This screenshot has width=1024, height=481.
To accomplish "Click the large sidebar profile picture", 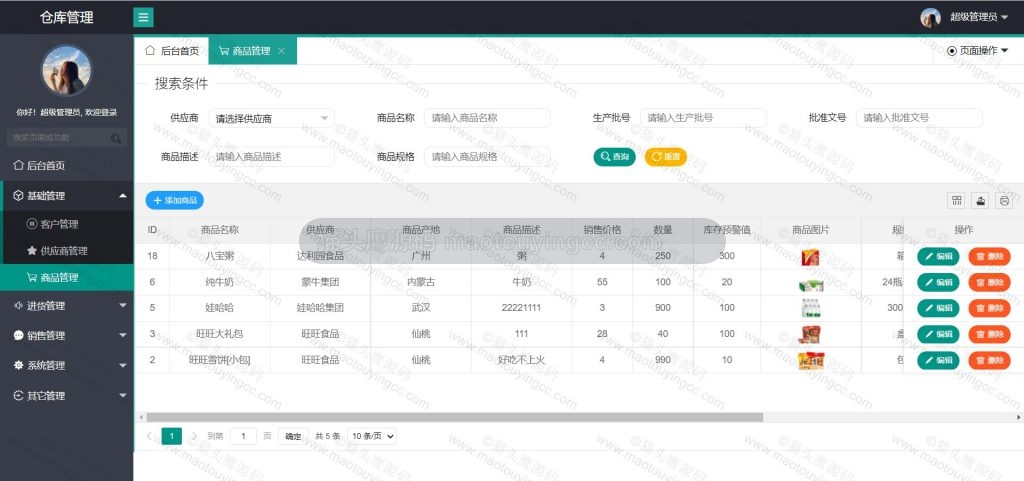I will pos(67,70).
